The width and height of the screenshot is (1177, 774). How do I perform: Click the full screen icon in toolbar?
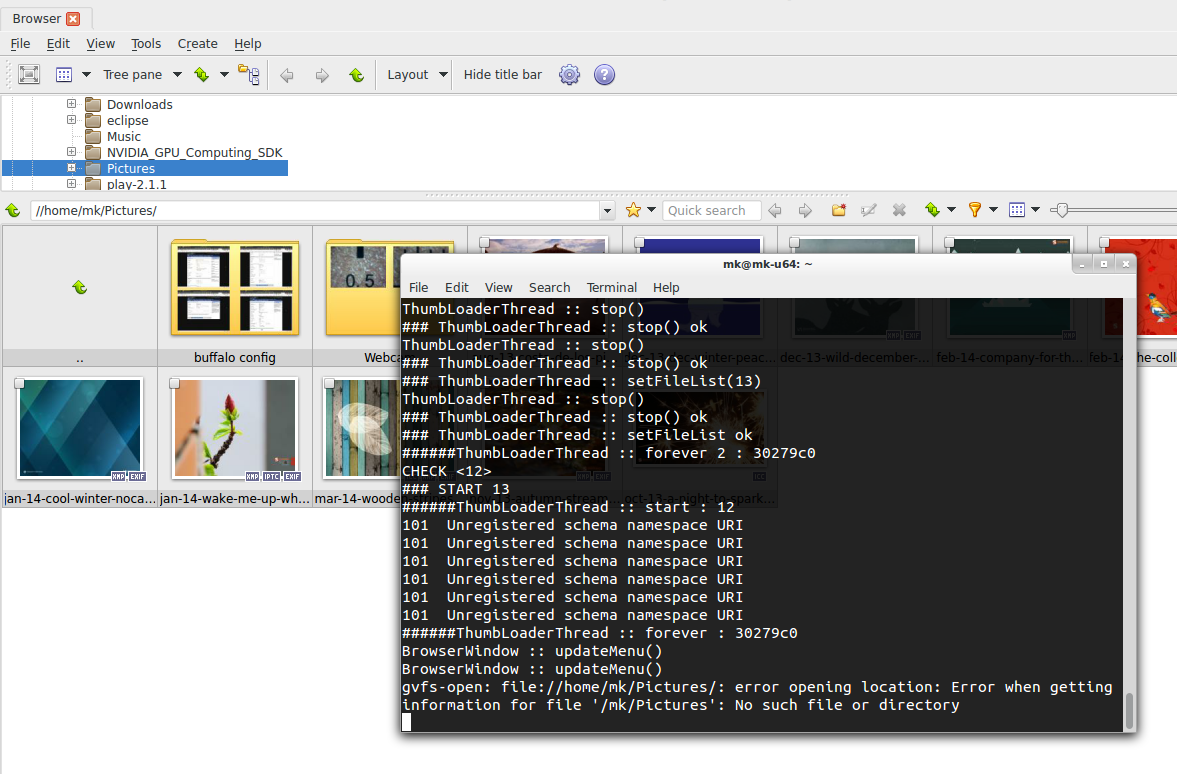(x=29, y=75)
